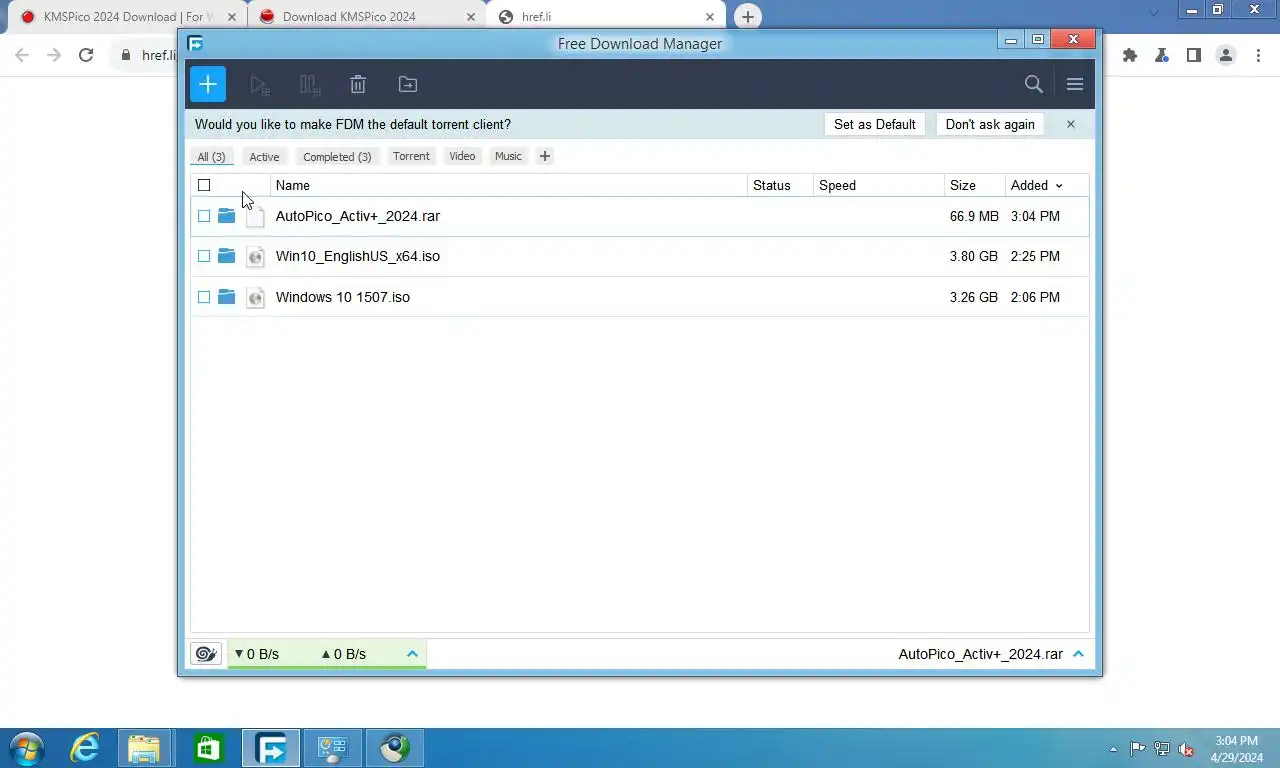Select the Music filter tab
This screenshot has height=768, width=1280.
point(508,156)
